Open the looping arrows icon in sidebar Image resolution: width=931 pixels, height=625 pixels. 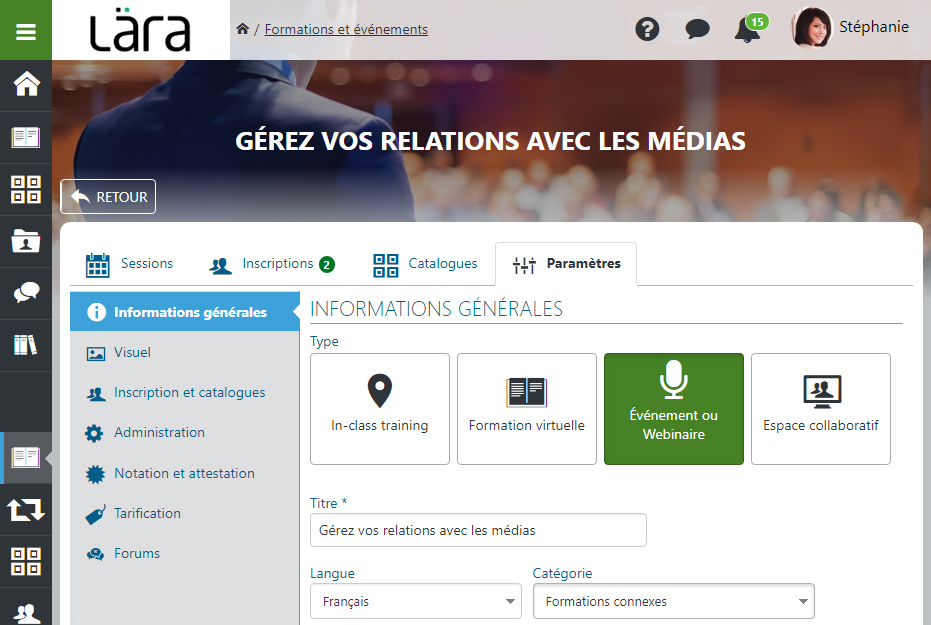26,510
